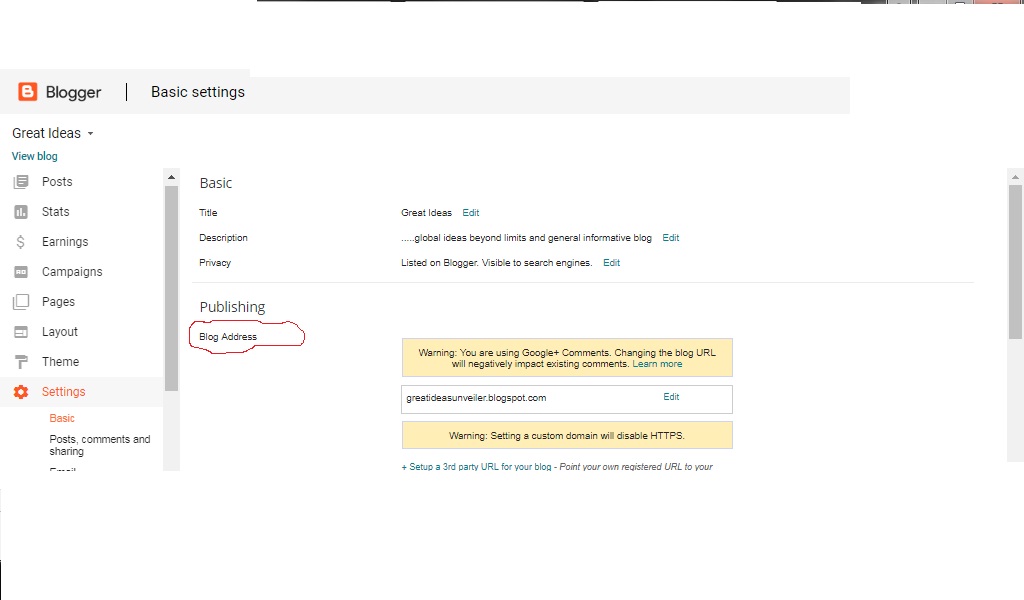Click the Blogger logo icon
Screen dimensions: 1024x600
point(27,92)
